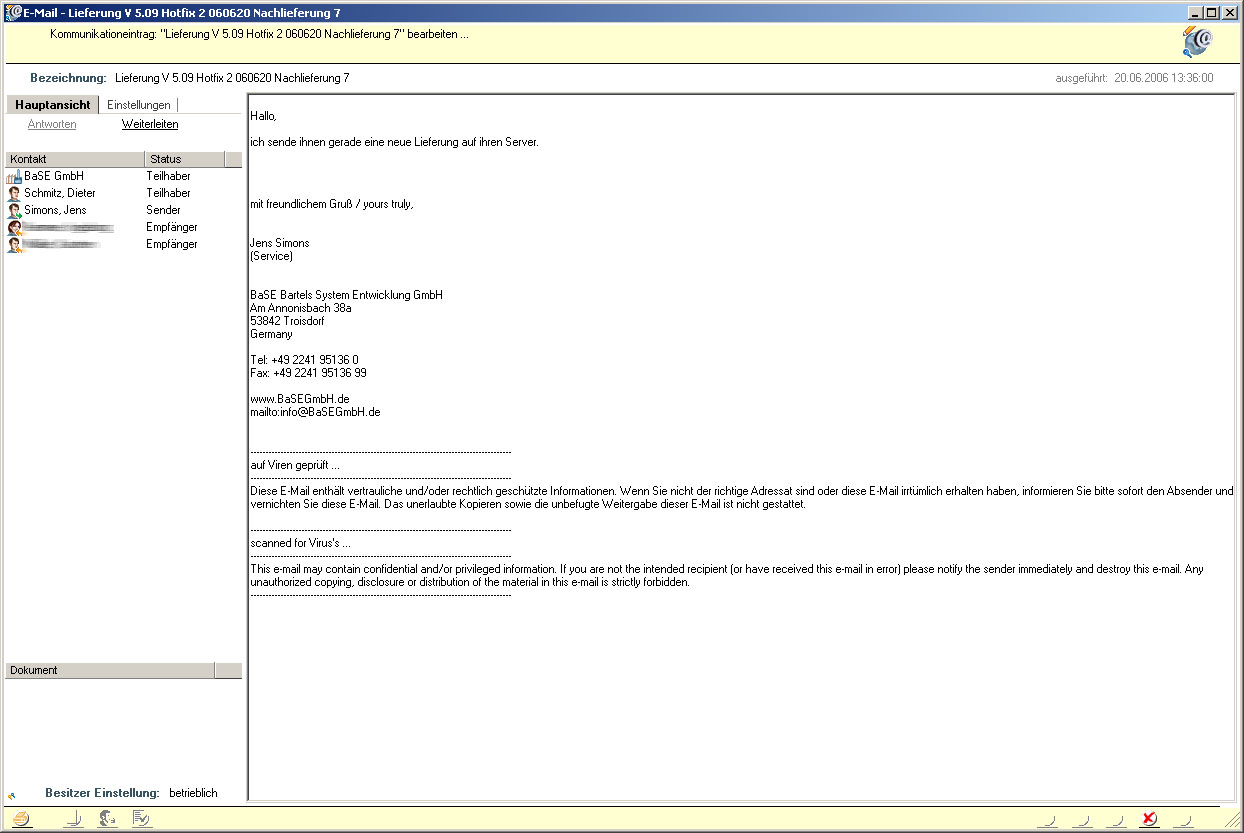Click the small key icon near Besitzer Einstellung
This screenshot has width=1244, height=833.
tap(12, 796)
